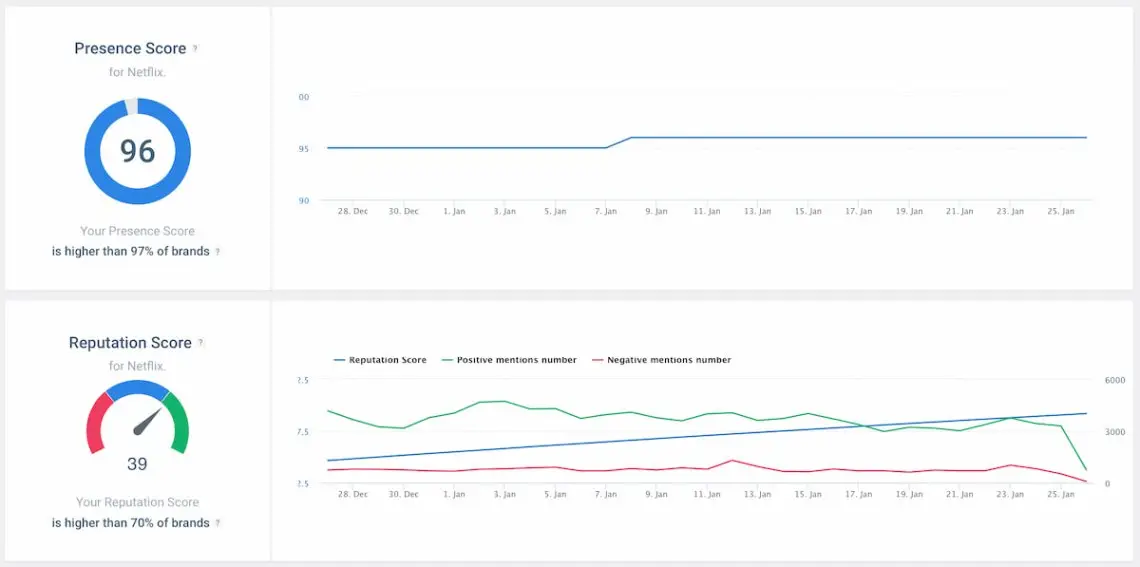The height and width of the screenshot is (567, 1140).
Task: Click '30. Dec' date on reputation chart axis
Action: point(404,494)
